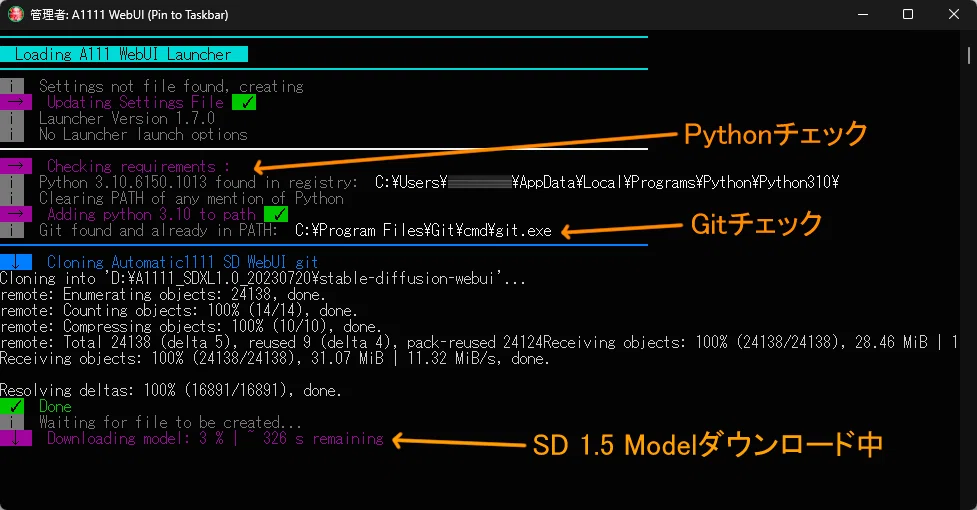Click the info marker beside Settings not file found

click(12, 86)
